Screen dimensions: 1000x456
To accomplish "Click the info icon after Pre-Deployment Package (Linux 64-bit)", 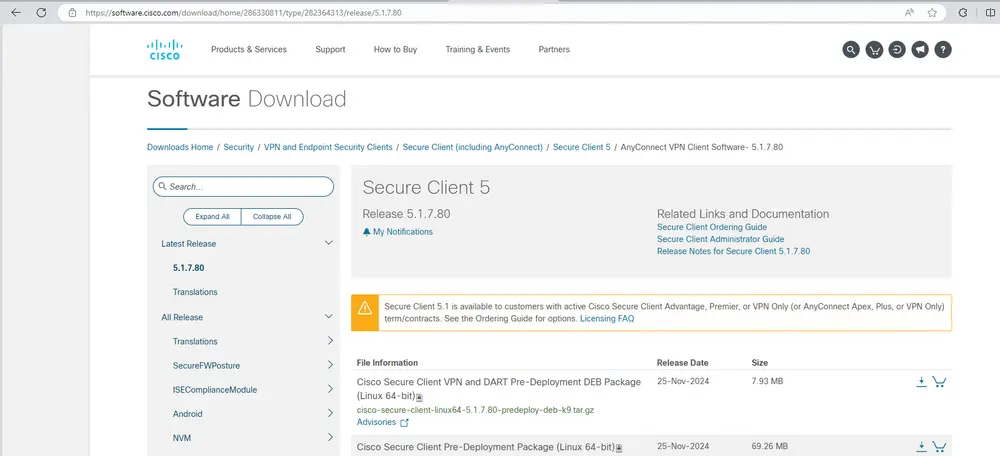I will (619, 448).
